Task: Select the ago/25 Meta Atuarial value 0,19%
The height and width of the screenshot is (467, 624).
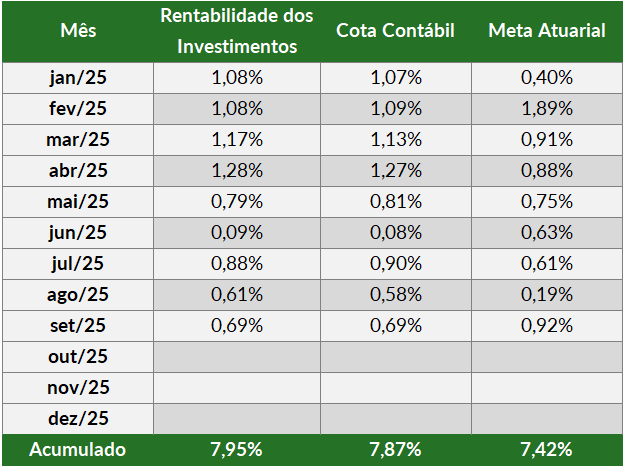Action: click(x=546, y=294)
